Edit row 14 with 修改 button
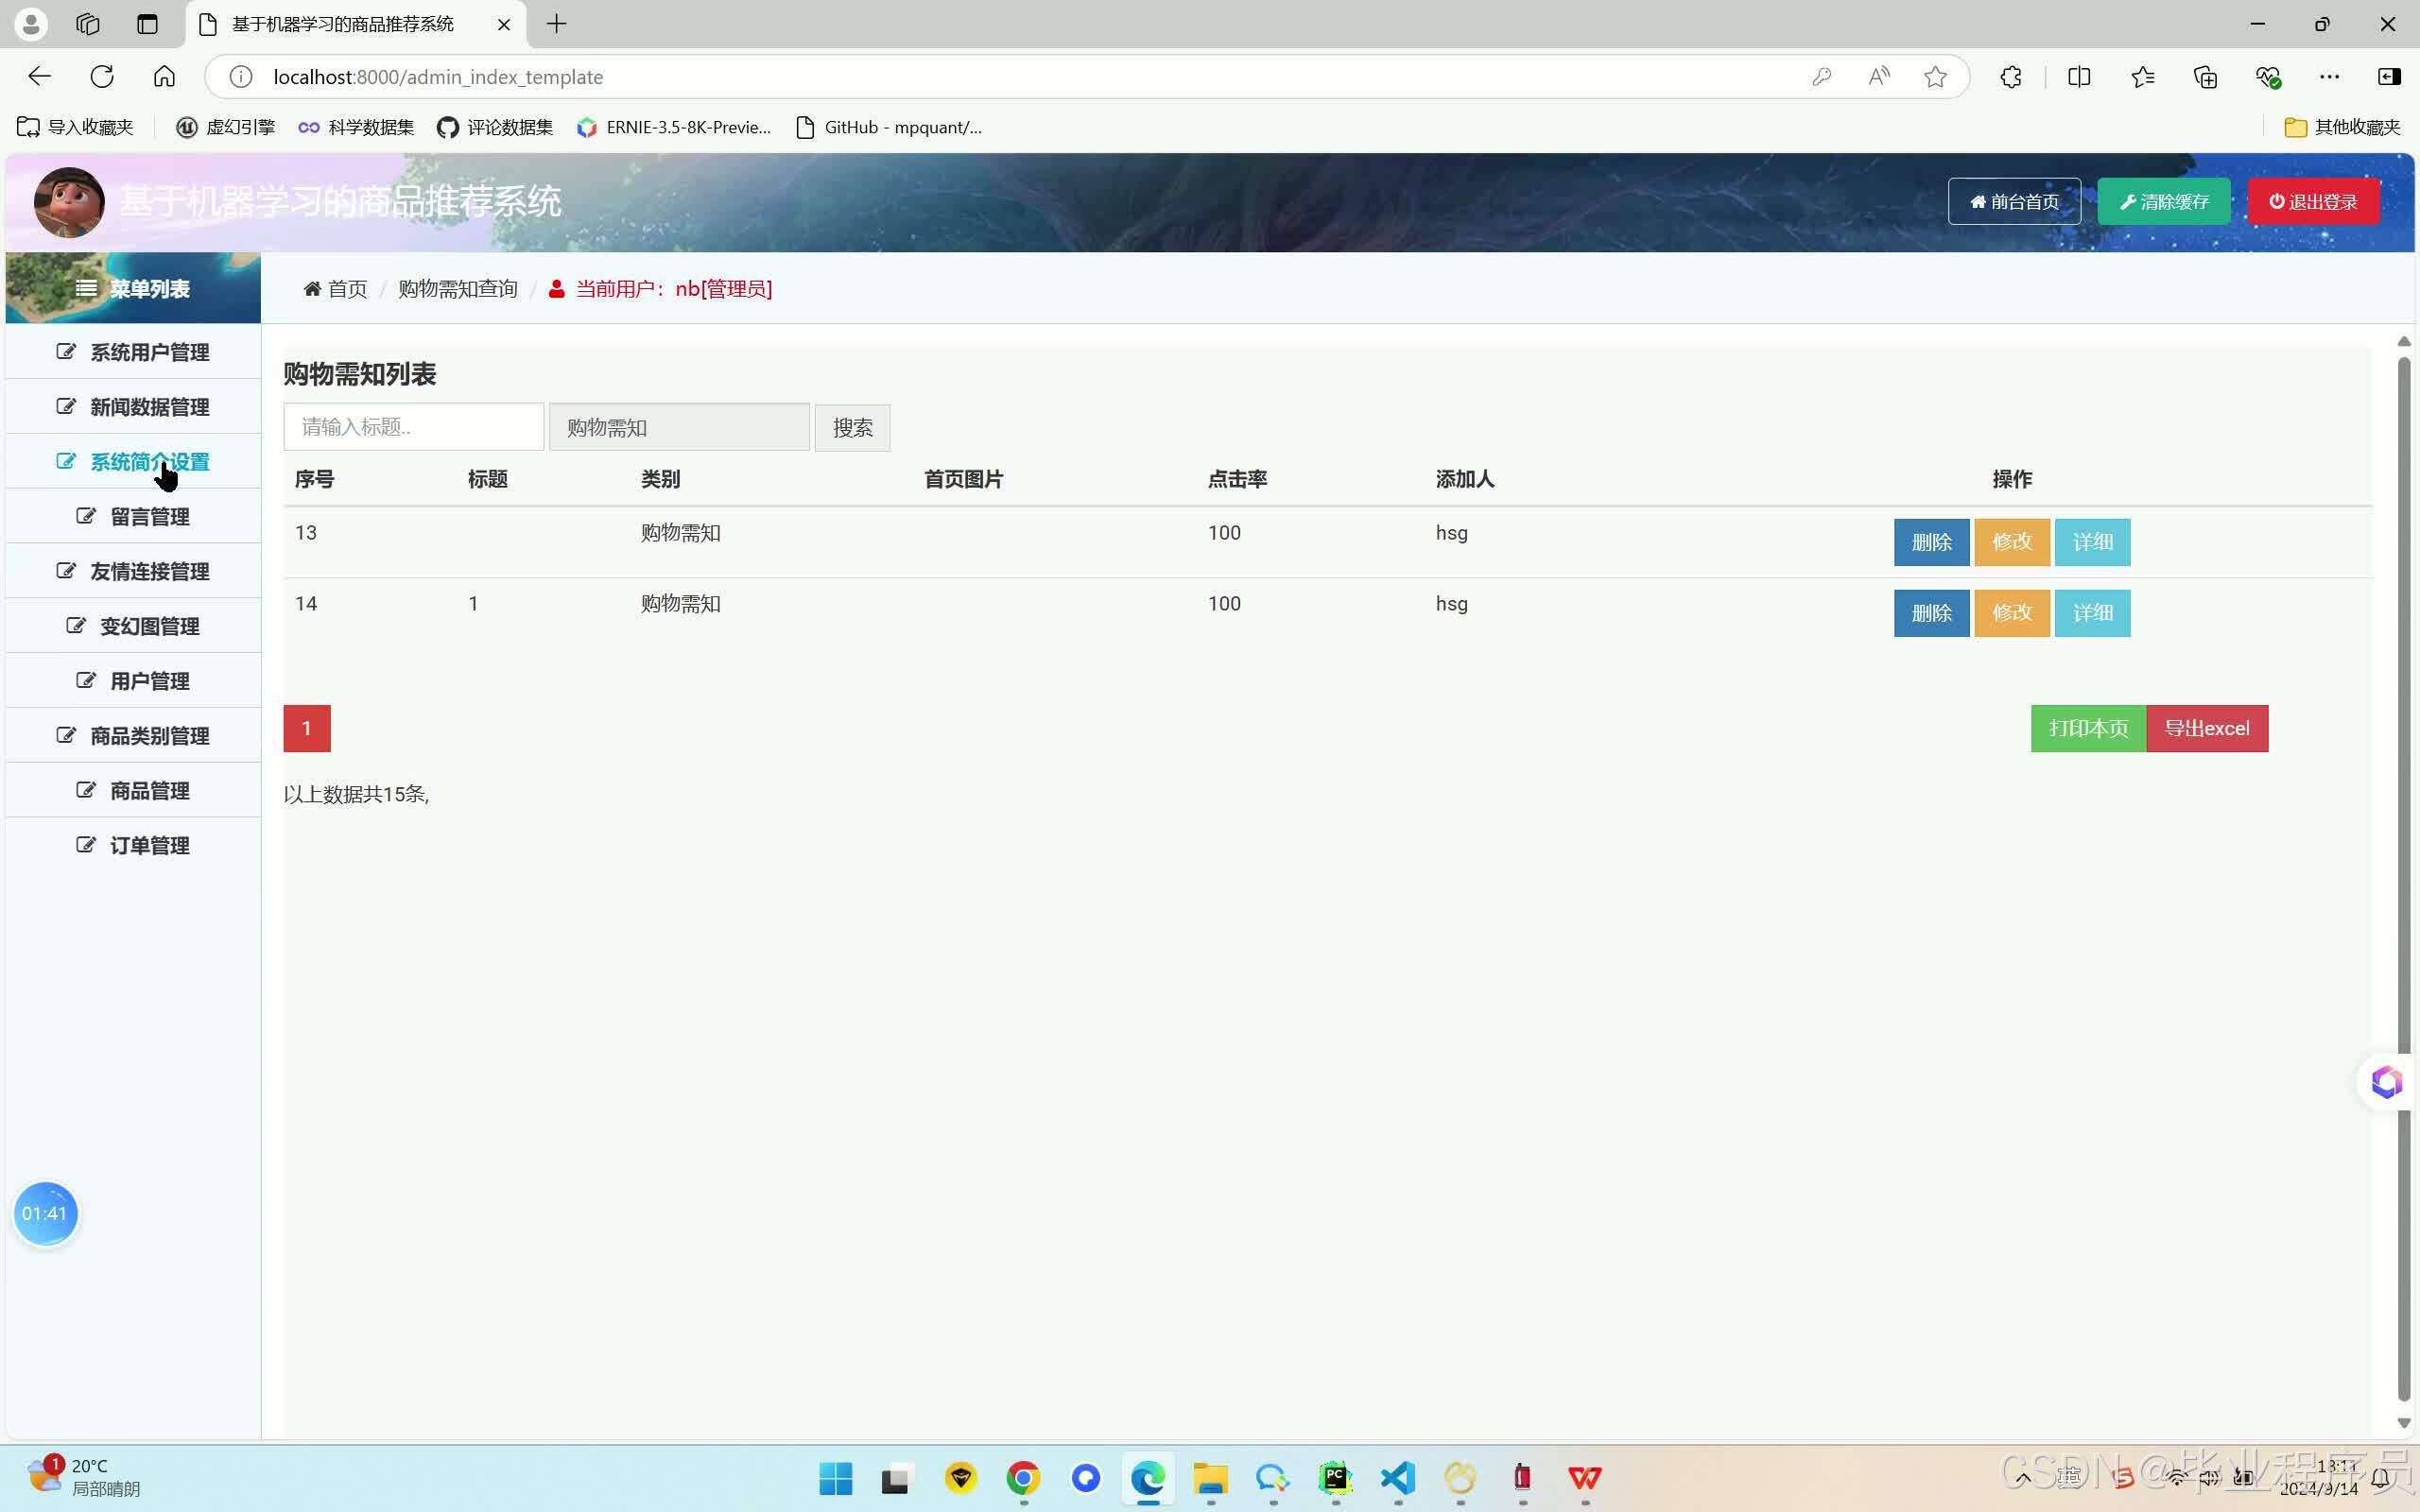Image resolution: width=2420 pixels, height=1512 pixels. coord(2012,613)
